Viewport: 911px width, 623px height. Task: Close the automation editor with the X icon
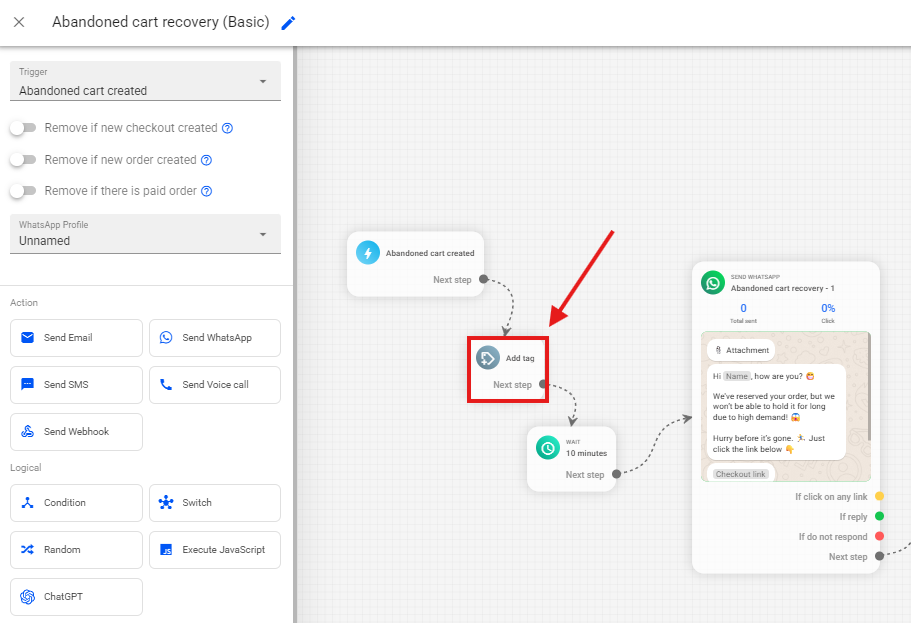[x=19, y=22]
